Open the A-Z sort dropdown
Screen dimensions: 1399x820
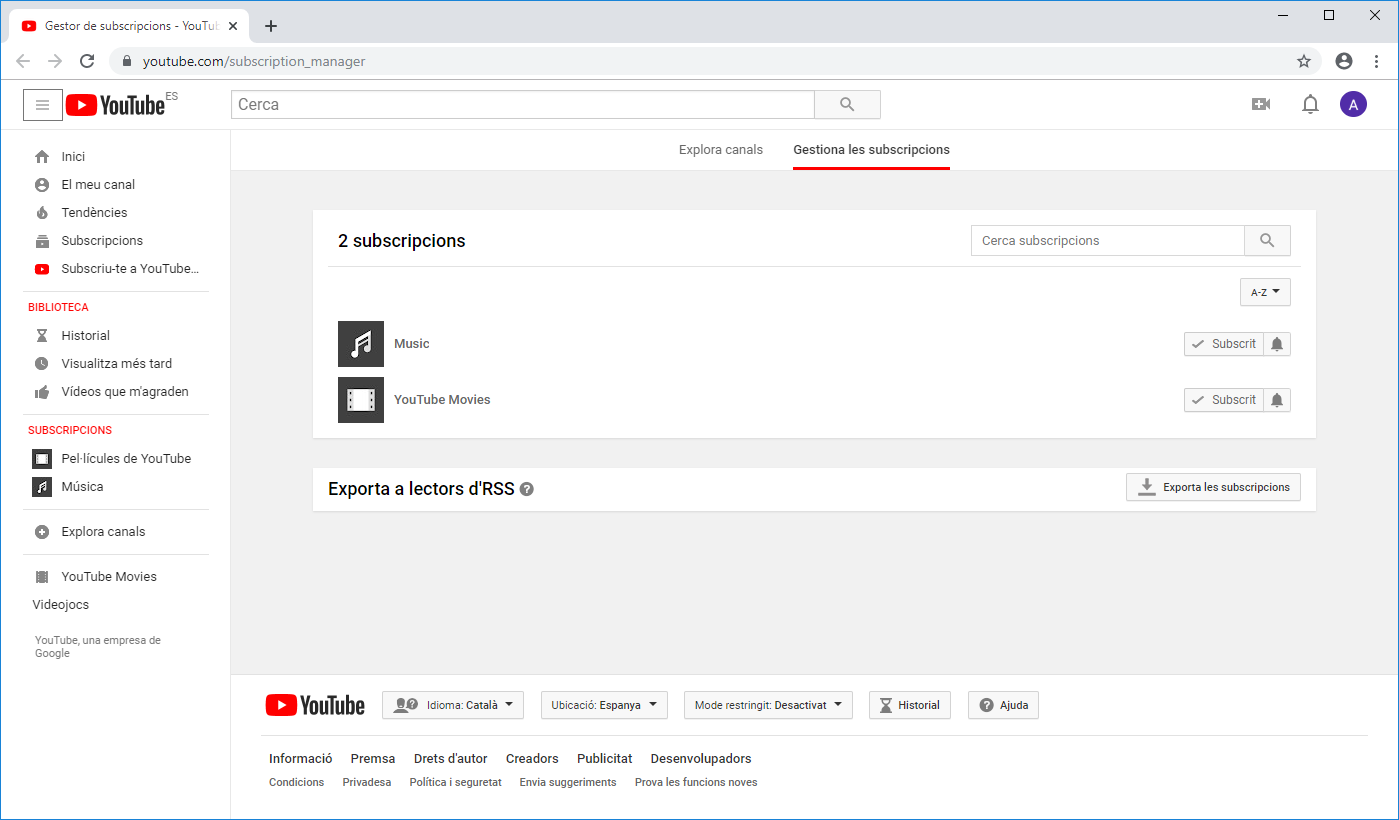click(1265, 292)
